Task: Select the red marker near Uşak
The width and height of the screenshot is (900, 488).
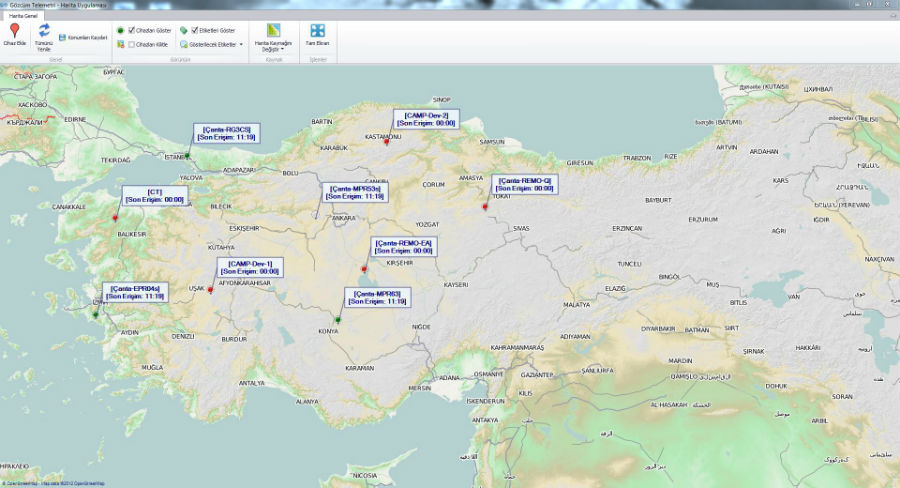Action: point(210,290)
